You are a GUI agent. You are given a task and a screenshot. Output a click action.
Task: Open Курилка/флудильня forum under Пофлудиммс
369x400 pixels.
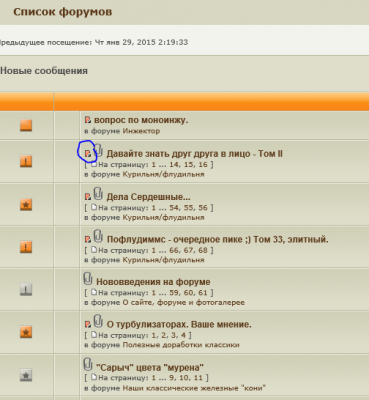(163, 260)
